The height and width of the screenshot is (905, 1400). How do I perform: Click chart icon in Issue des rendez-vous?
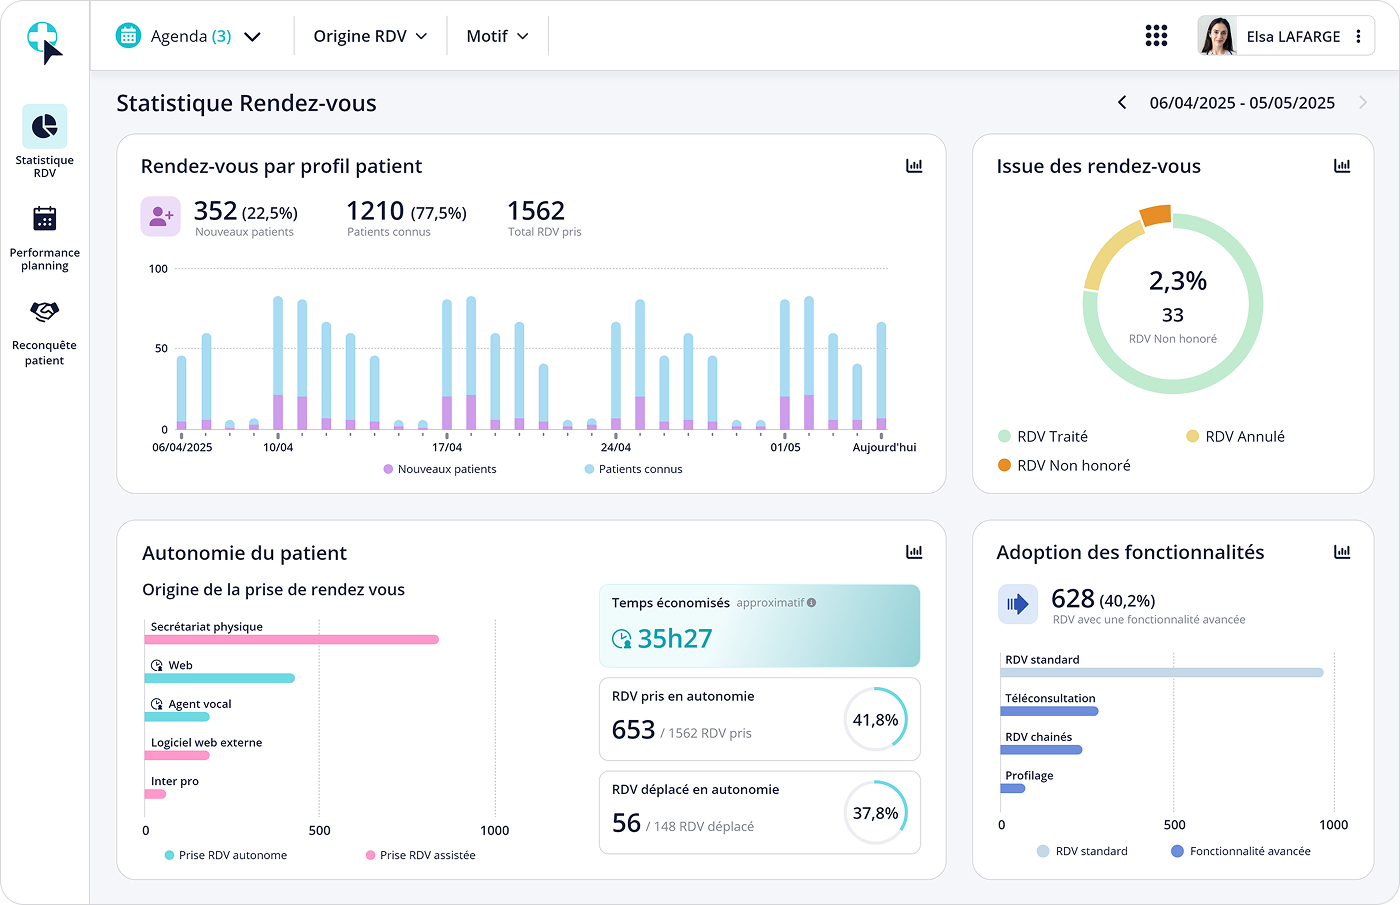point(1342,166)
